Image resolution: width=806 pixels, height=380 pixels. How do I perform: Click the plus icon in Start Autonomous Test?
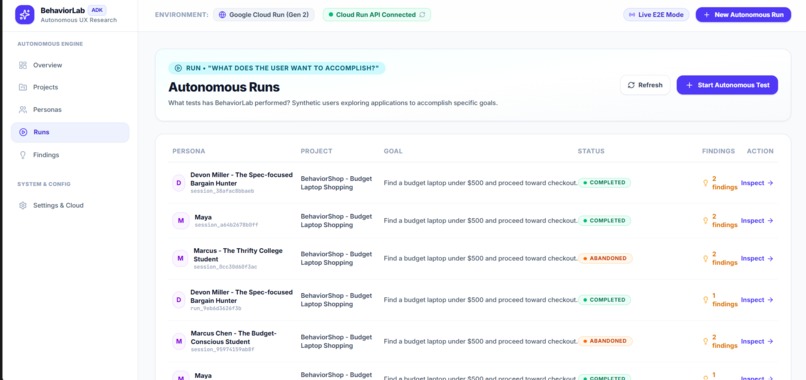point(689,85)
